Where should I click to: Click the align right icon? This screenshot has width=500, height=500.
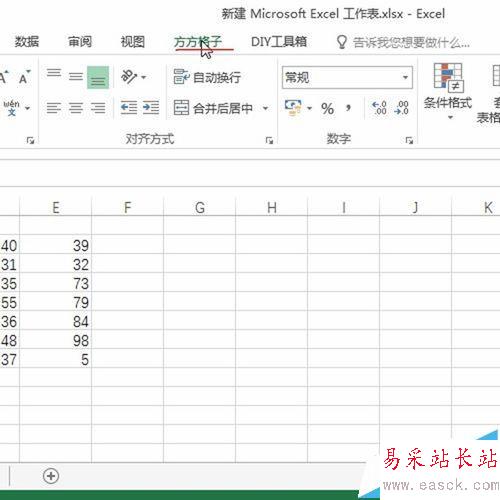point(98,108)
